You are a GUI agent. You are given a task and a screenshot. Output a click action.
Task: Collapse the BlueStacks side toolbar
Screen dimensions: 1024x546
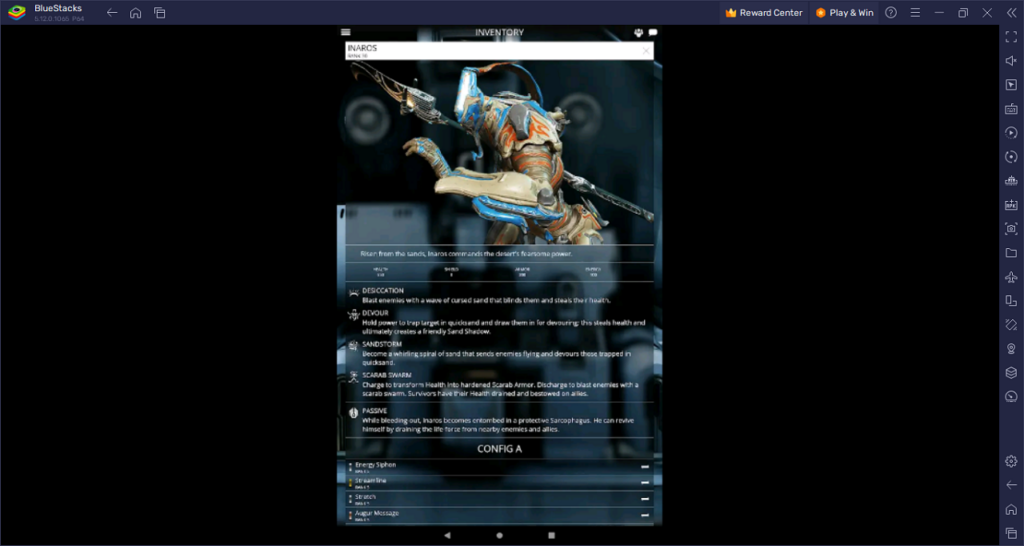(x=1011, y=12)
